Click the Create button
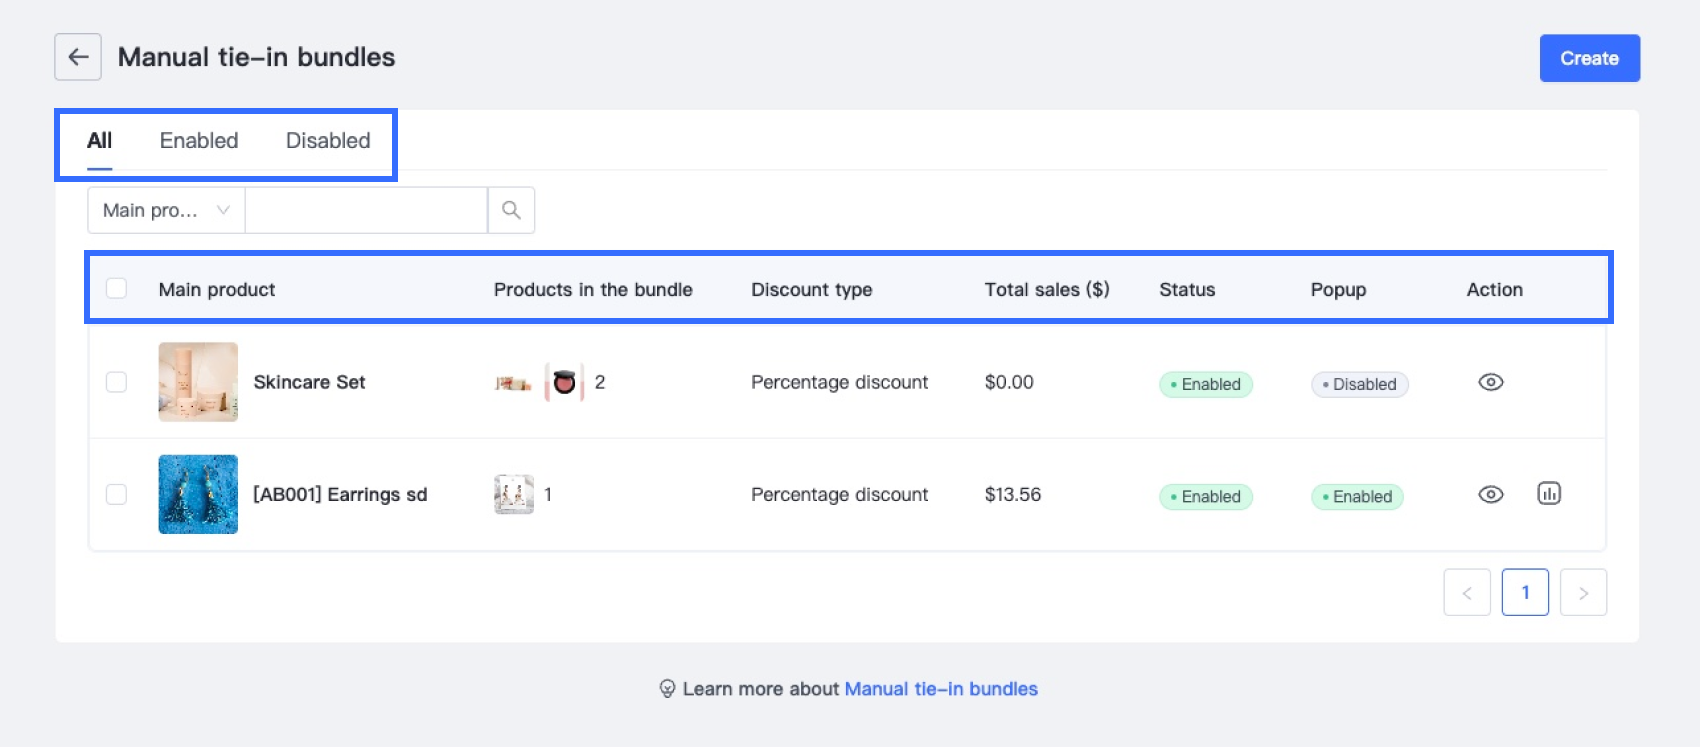Screen dimensions: 1700x747 pos(1589,58)
